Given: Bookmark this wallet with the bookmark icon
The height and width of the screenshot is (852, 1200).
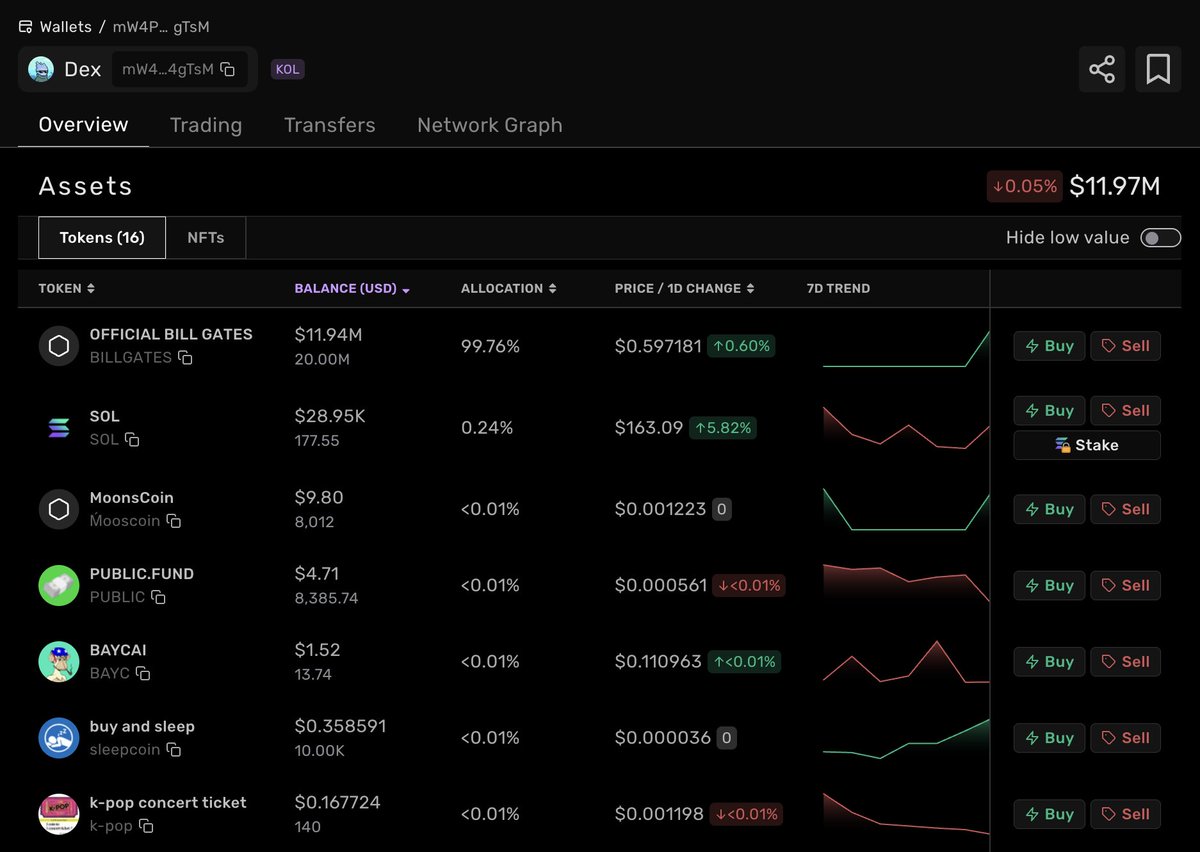Looking at the screenshot, I should (1158, 69).
